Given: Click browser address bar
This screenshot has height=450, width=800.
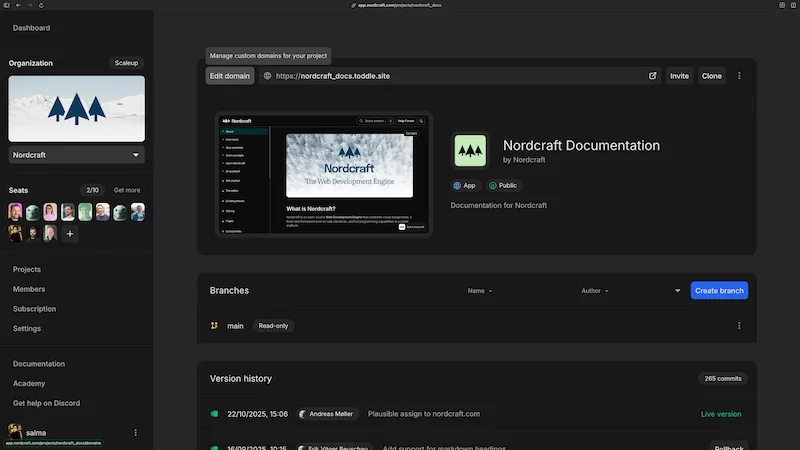Looking at the screenshot, I should point(396,5).
